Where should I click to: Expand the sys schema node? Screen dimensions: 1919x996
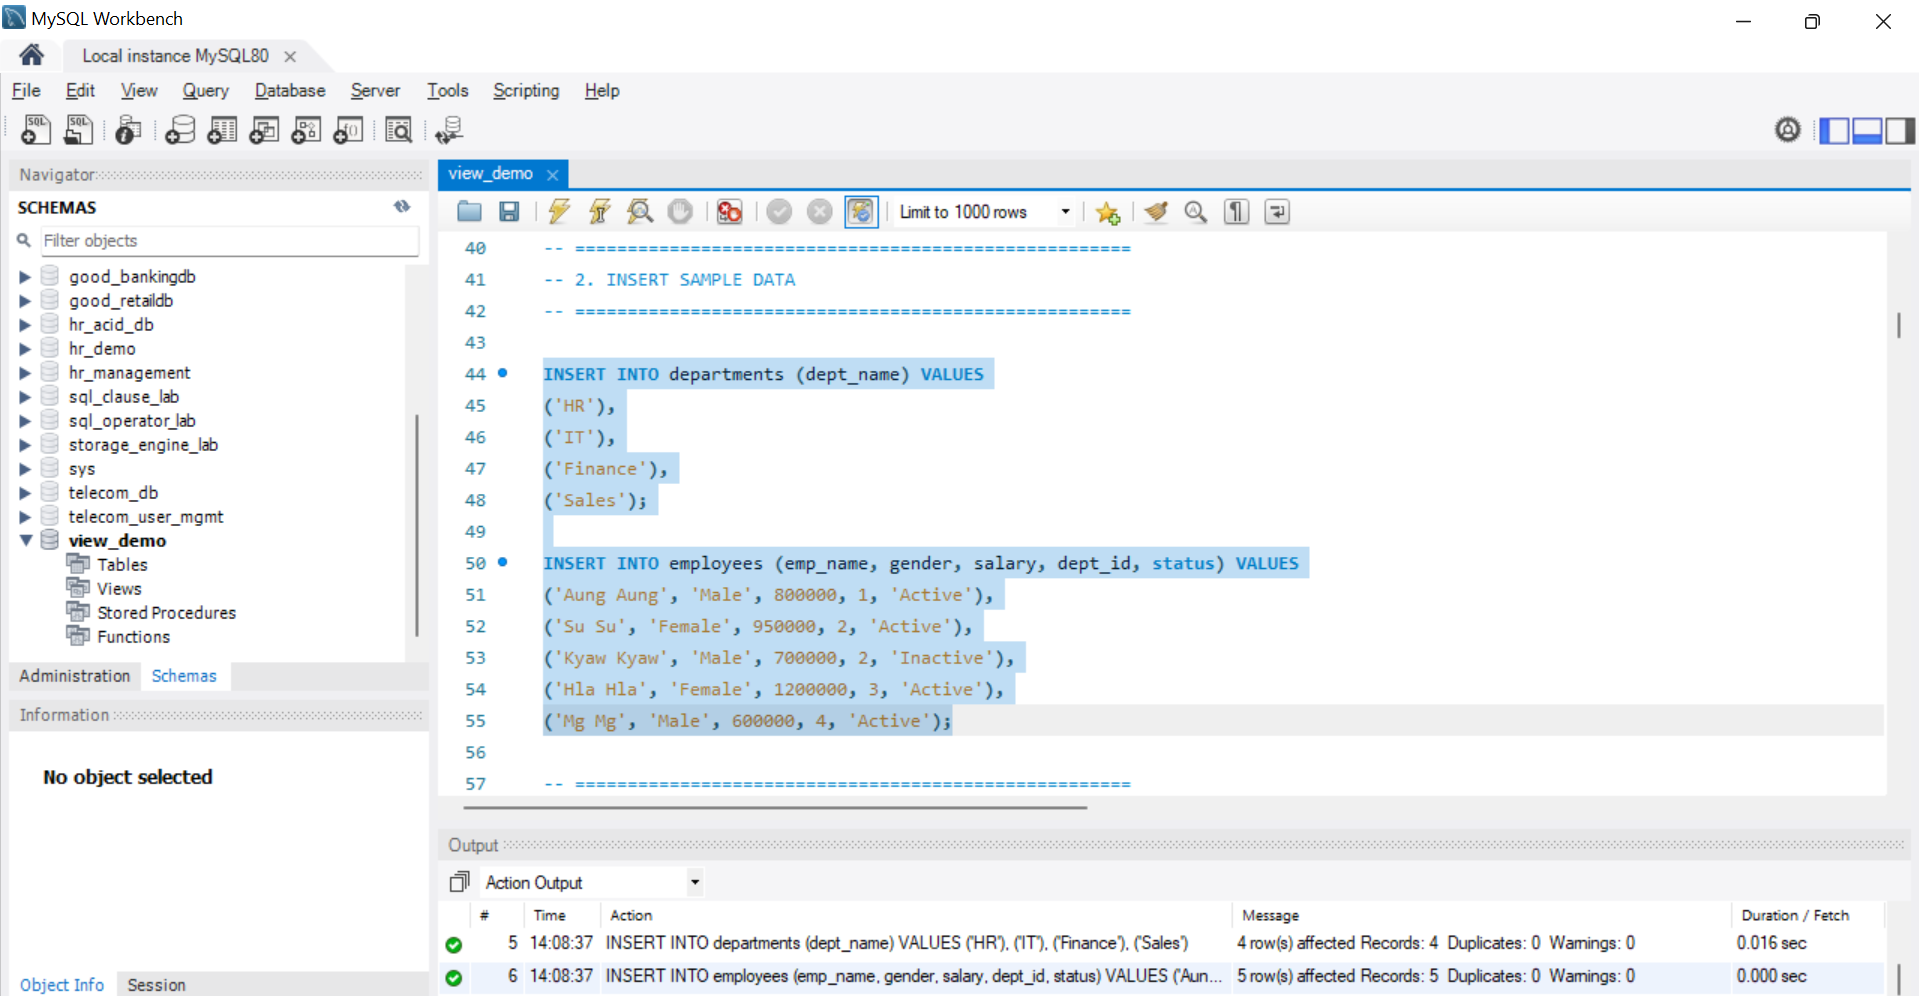coord(25,468)
